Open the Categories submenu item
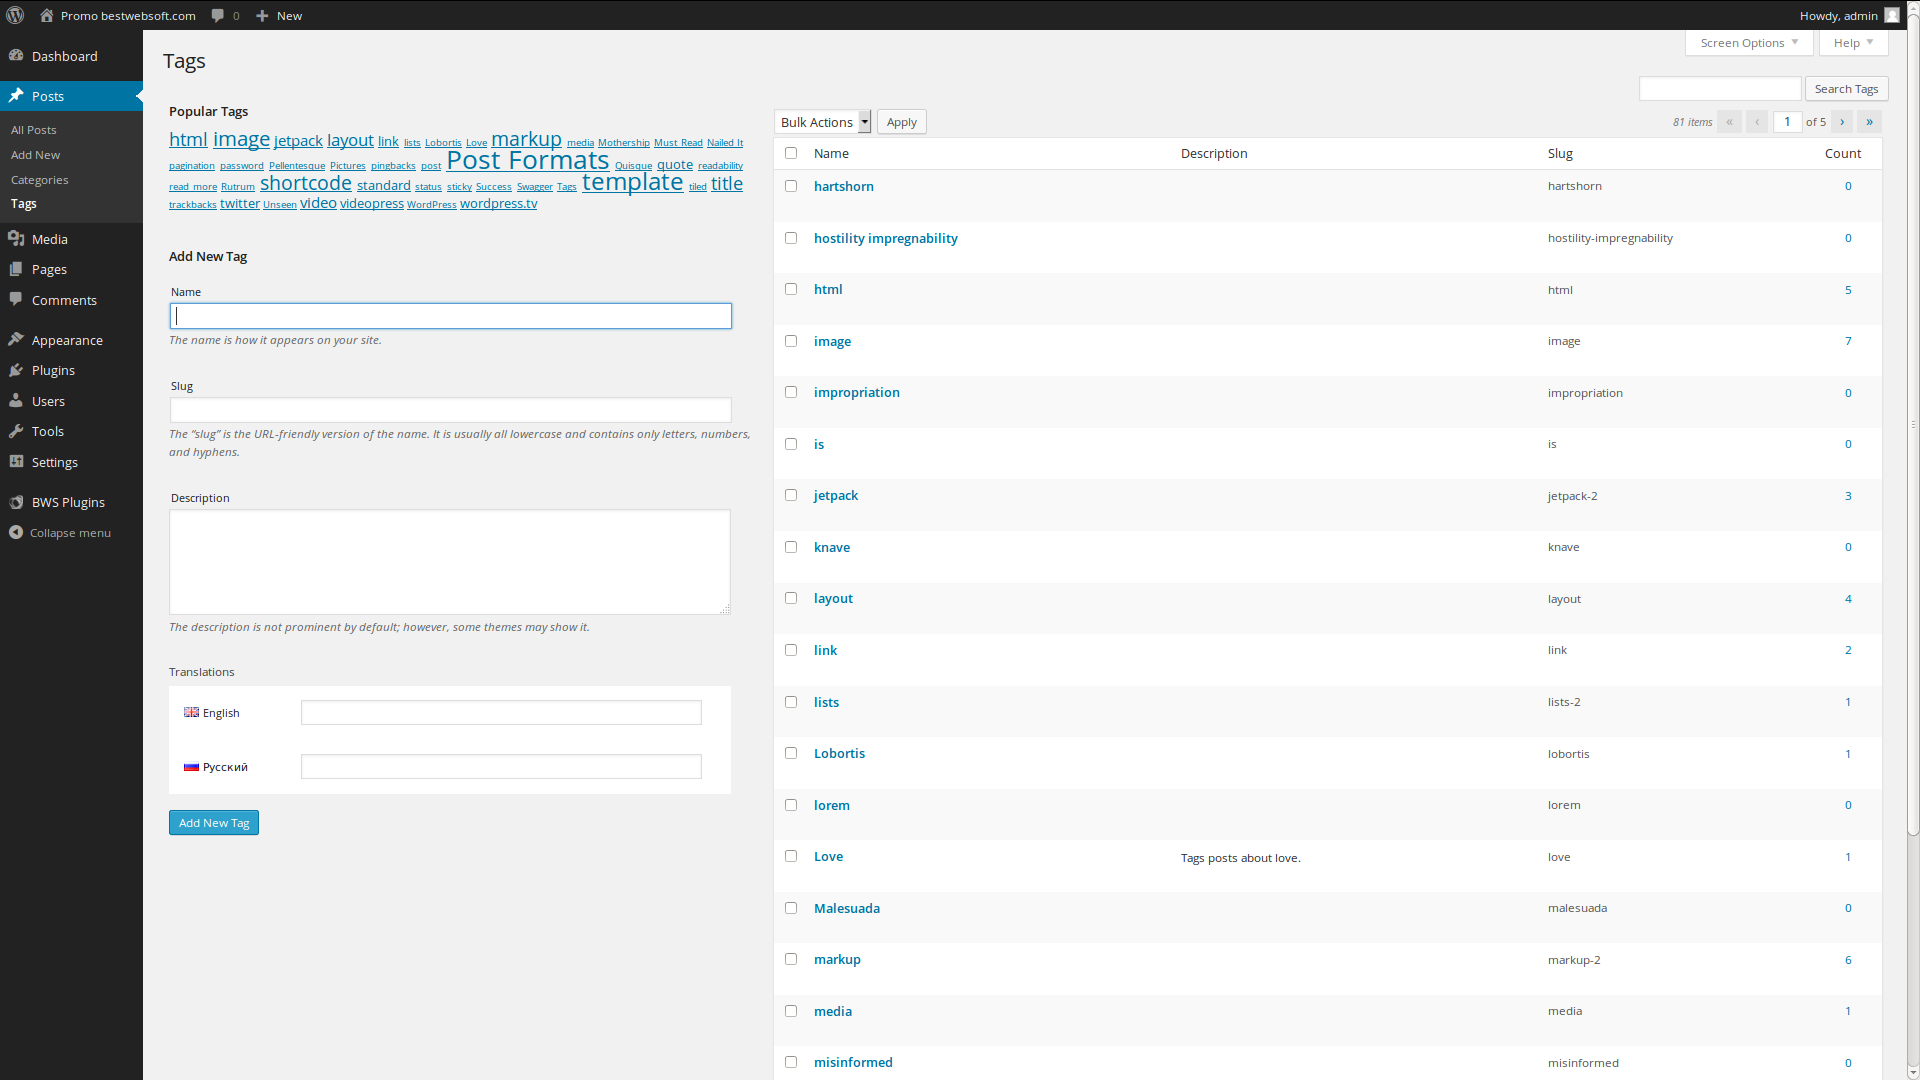The width and height of the screenshot is (1920, 1080). [40, 180]
